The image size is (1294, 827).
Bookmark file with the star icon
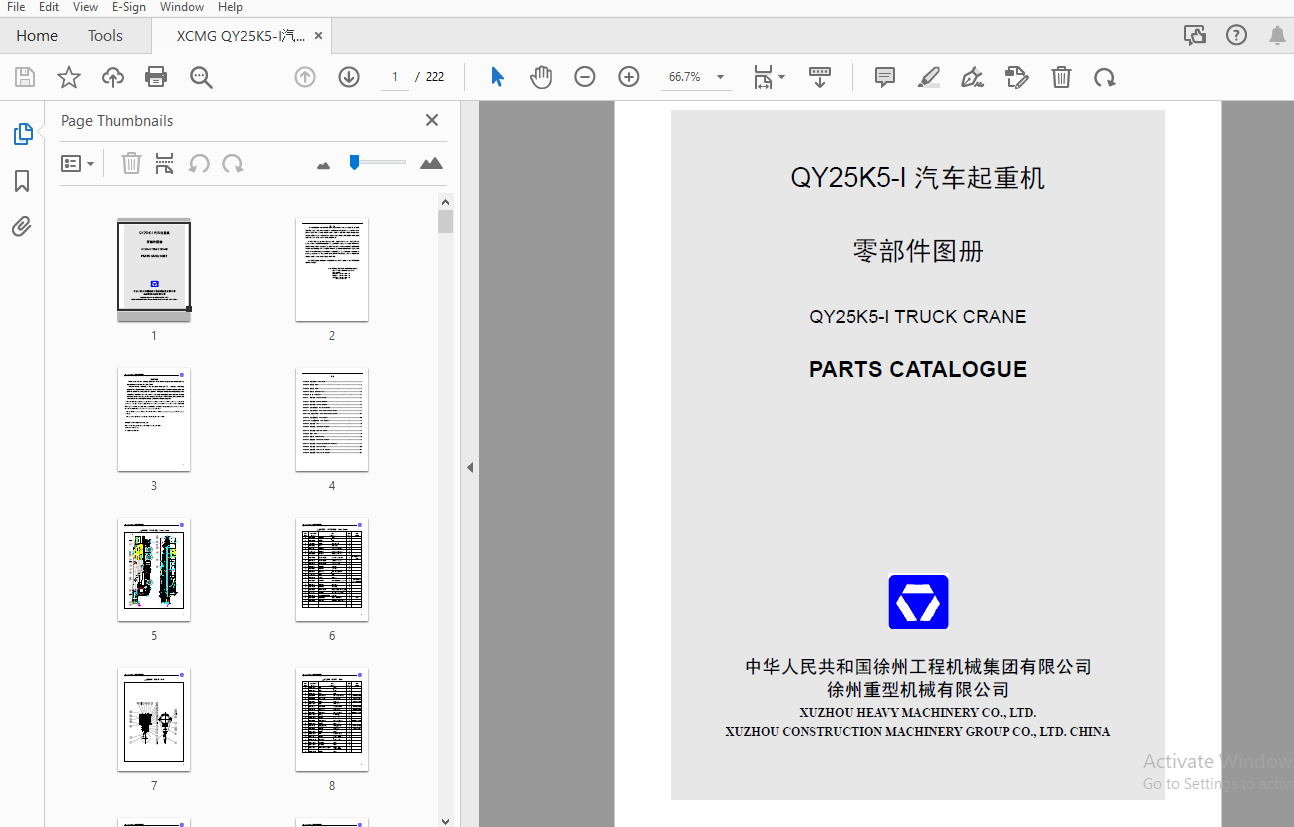pos(69,77)
